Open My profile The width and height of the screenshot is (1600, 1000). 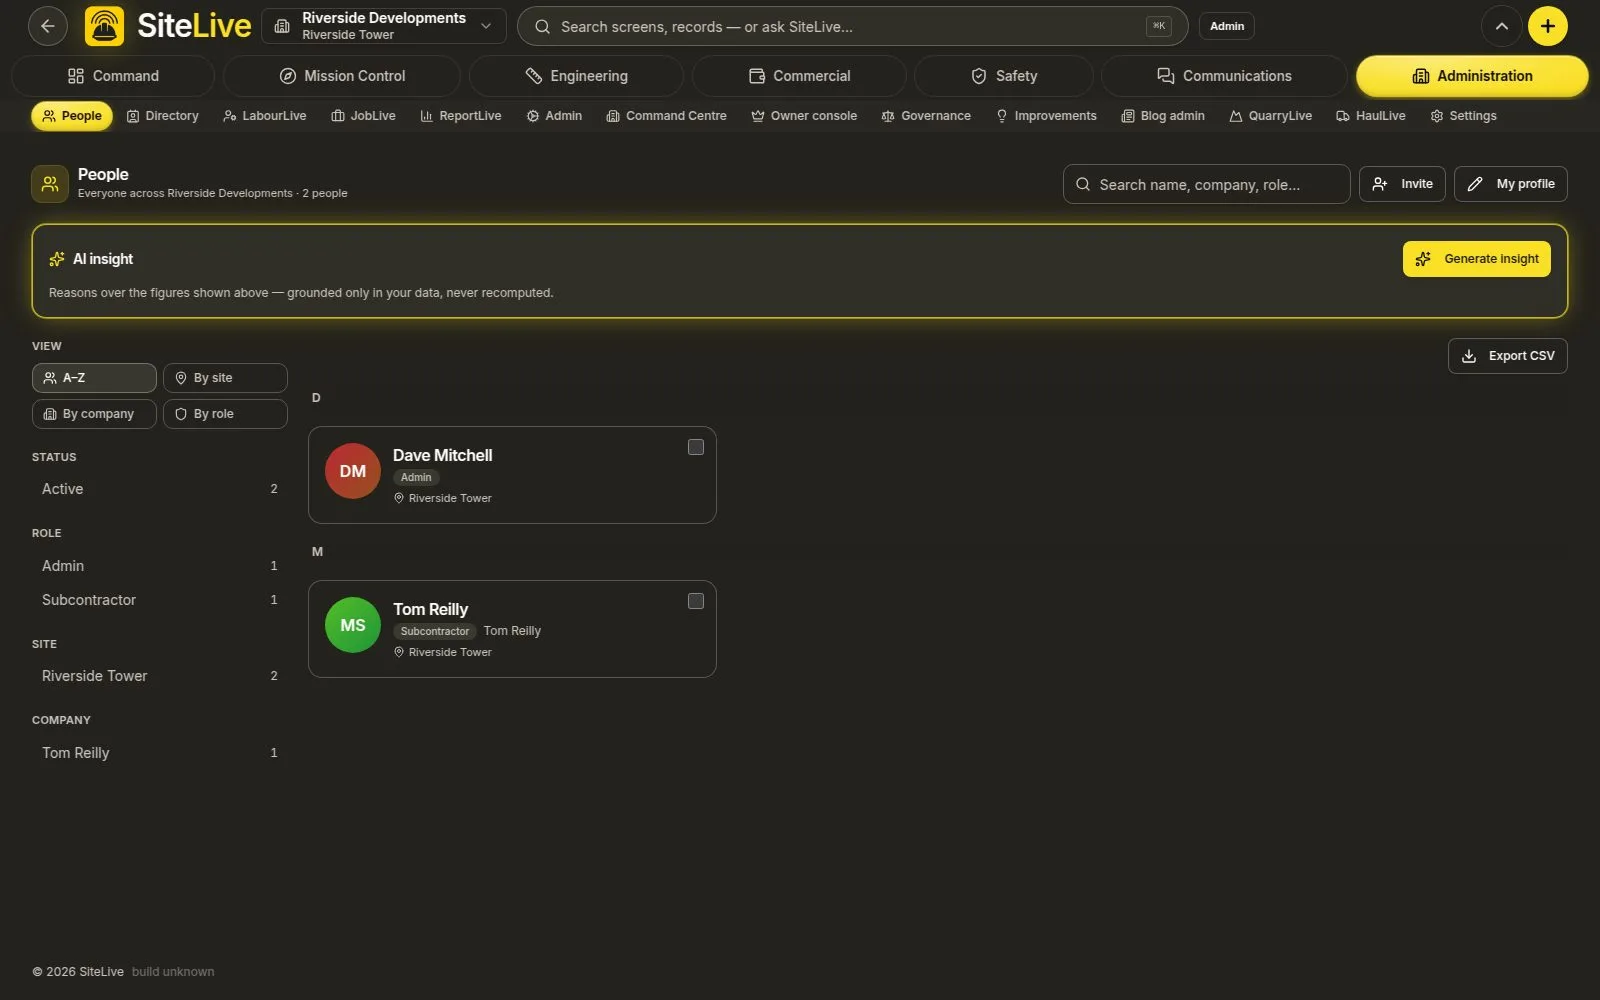(1510, 184)
